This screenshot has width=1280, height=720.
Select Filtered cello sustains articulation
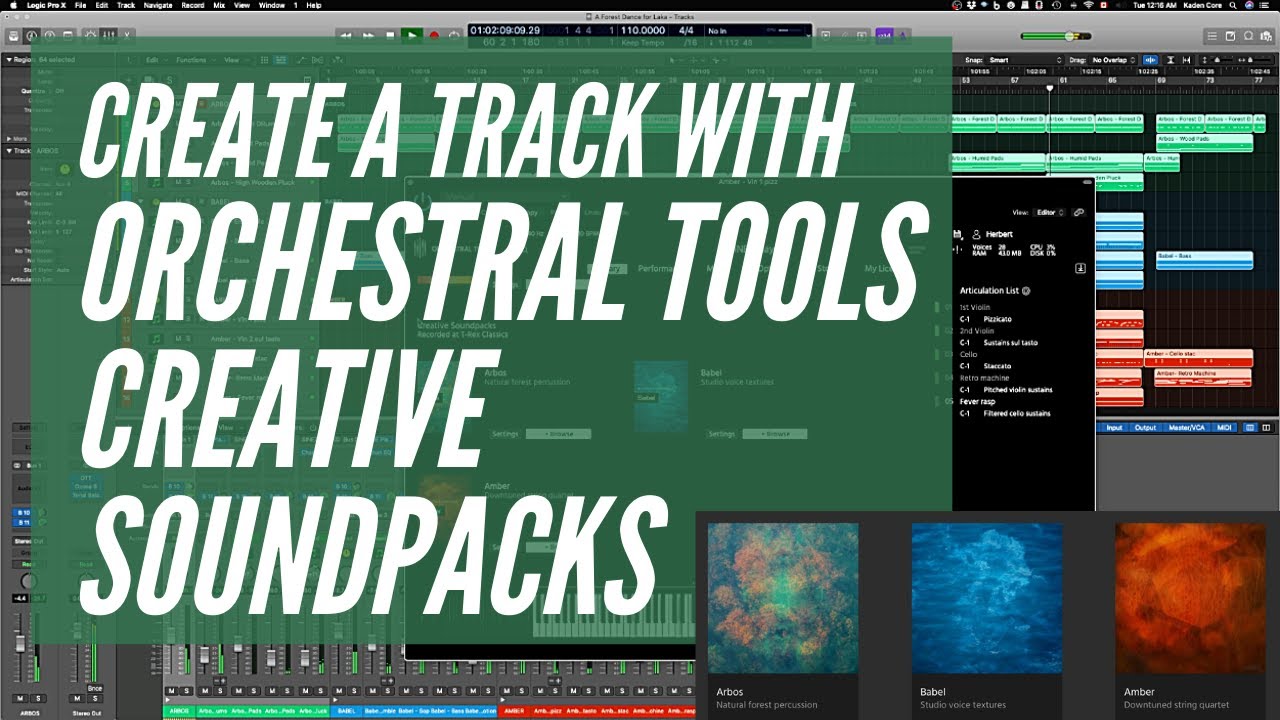(1016, 413)
